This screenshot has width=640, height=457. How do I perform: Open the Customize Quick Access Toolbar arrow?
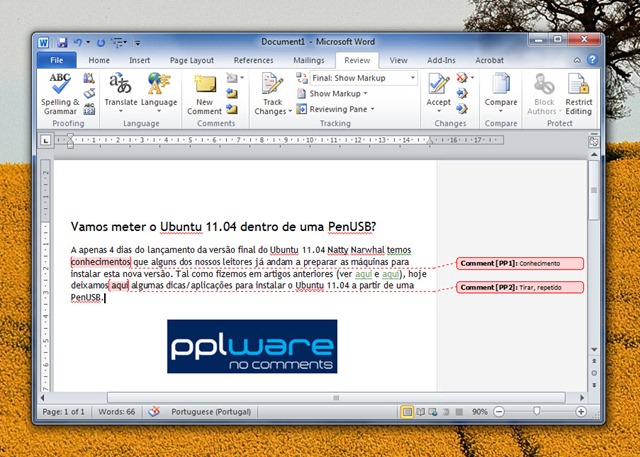coord(138,42)
